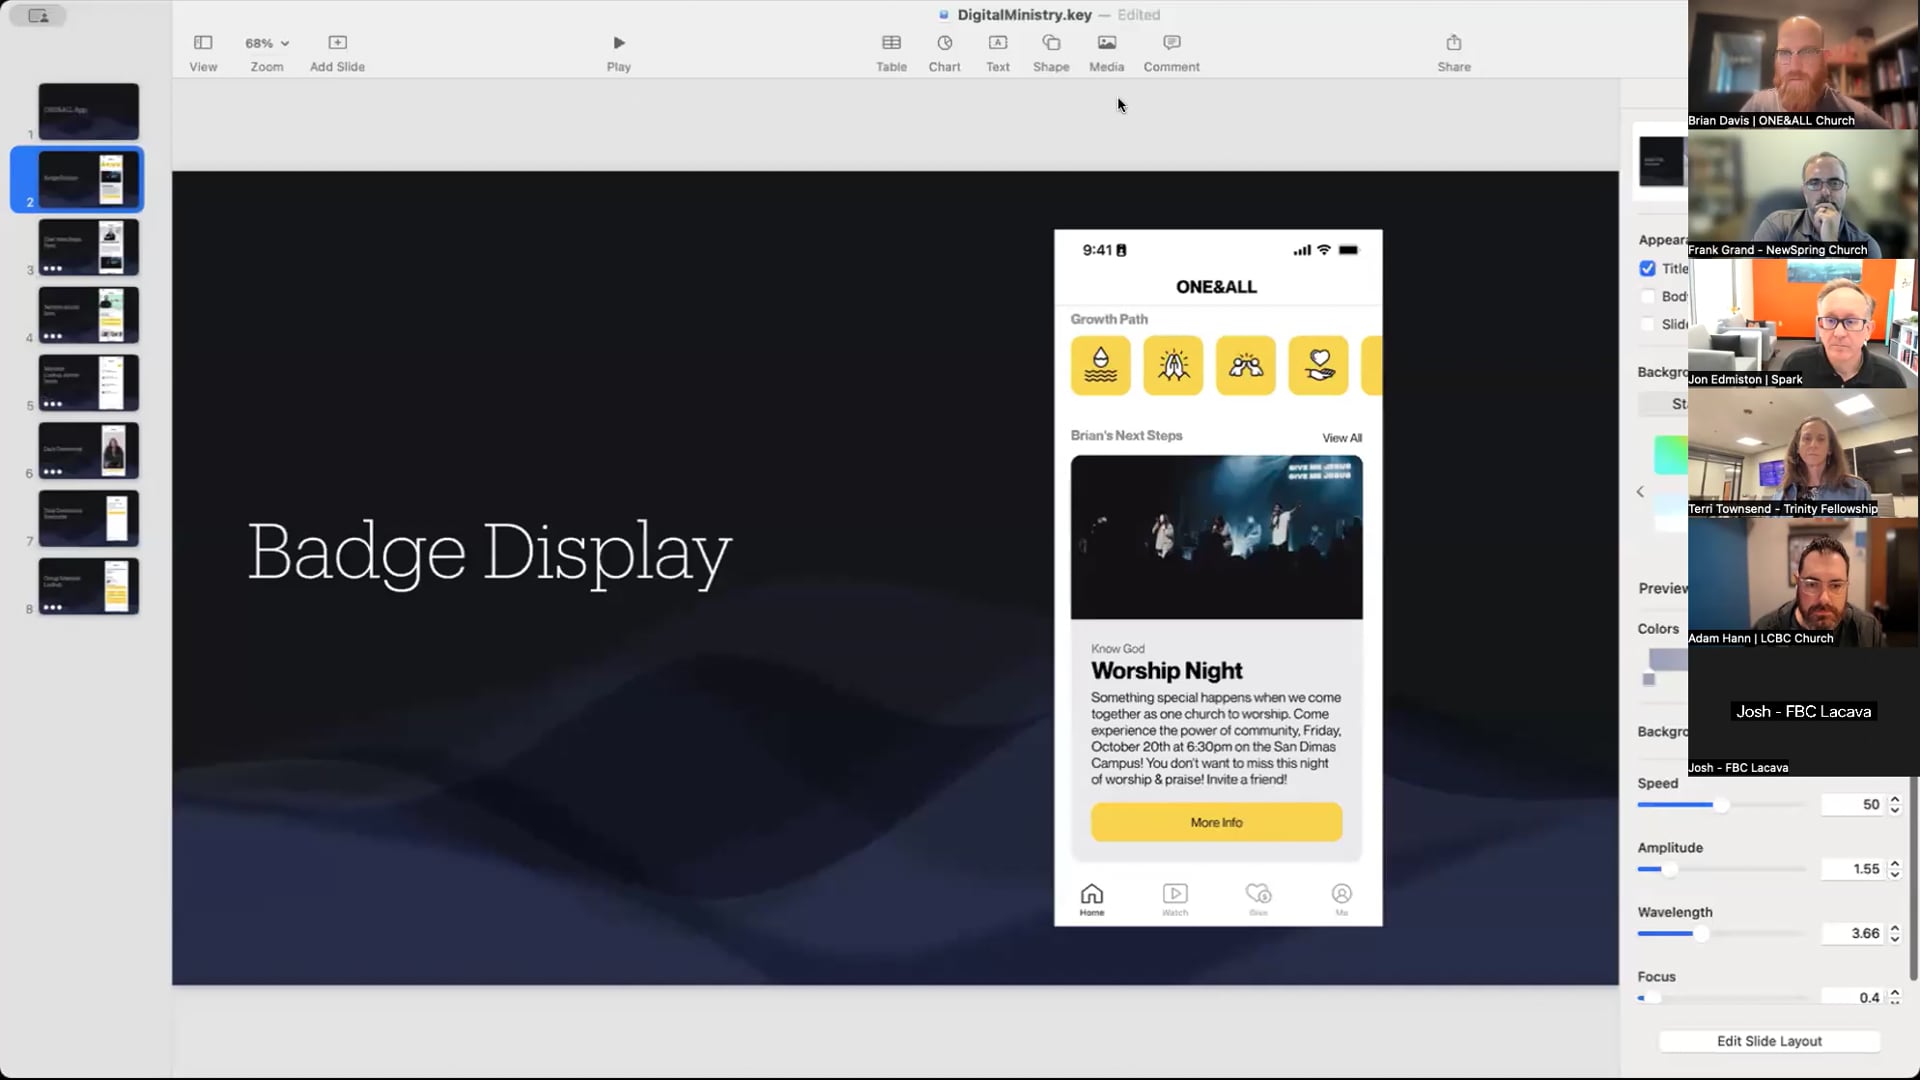
Task: Click the DigitalMinistry.key document title
Action: [x=1024, y=15]
